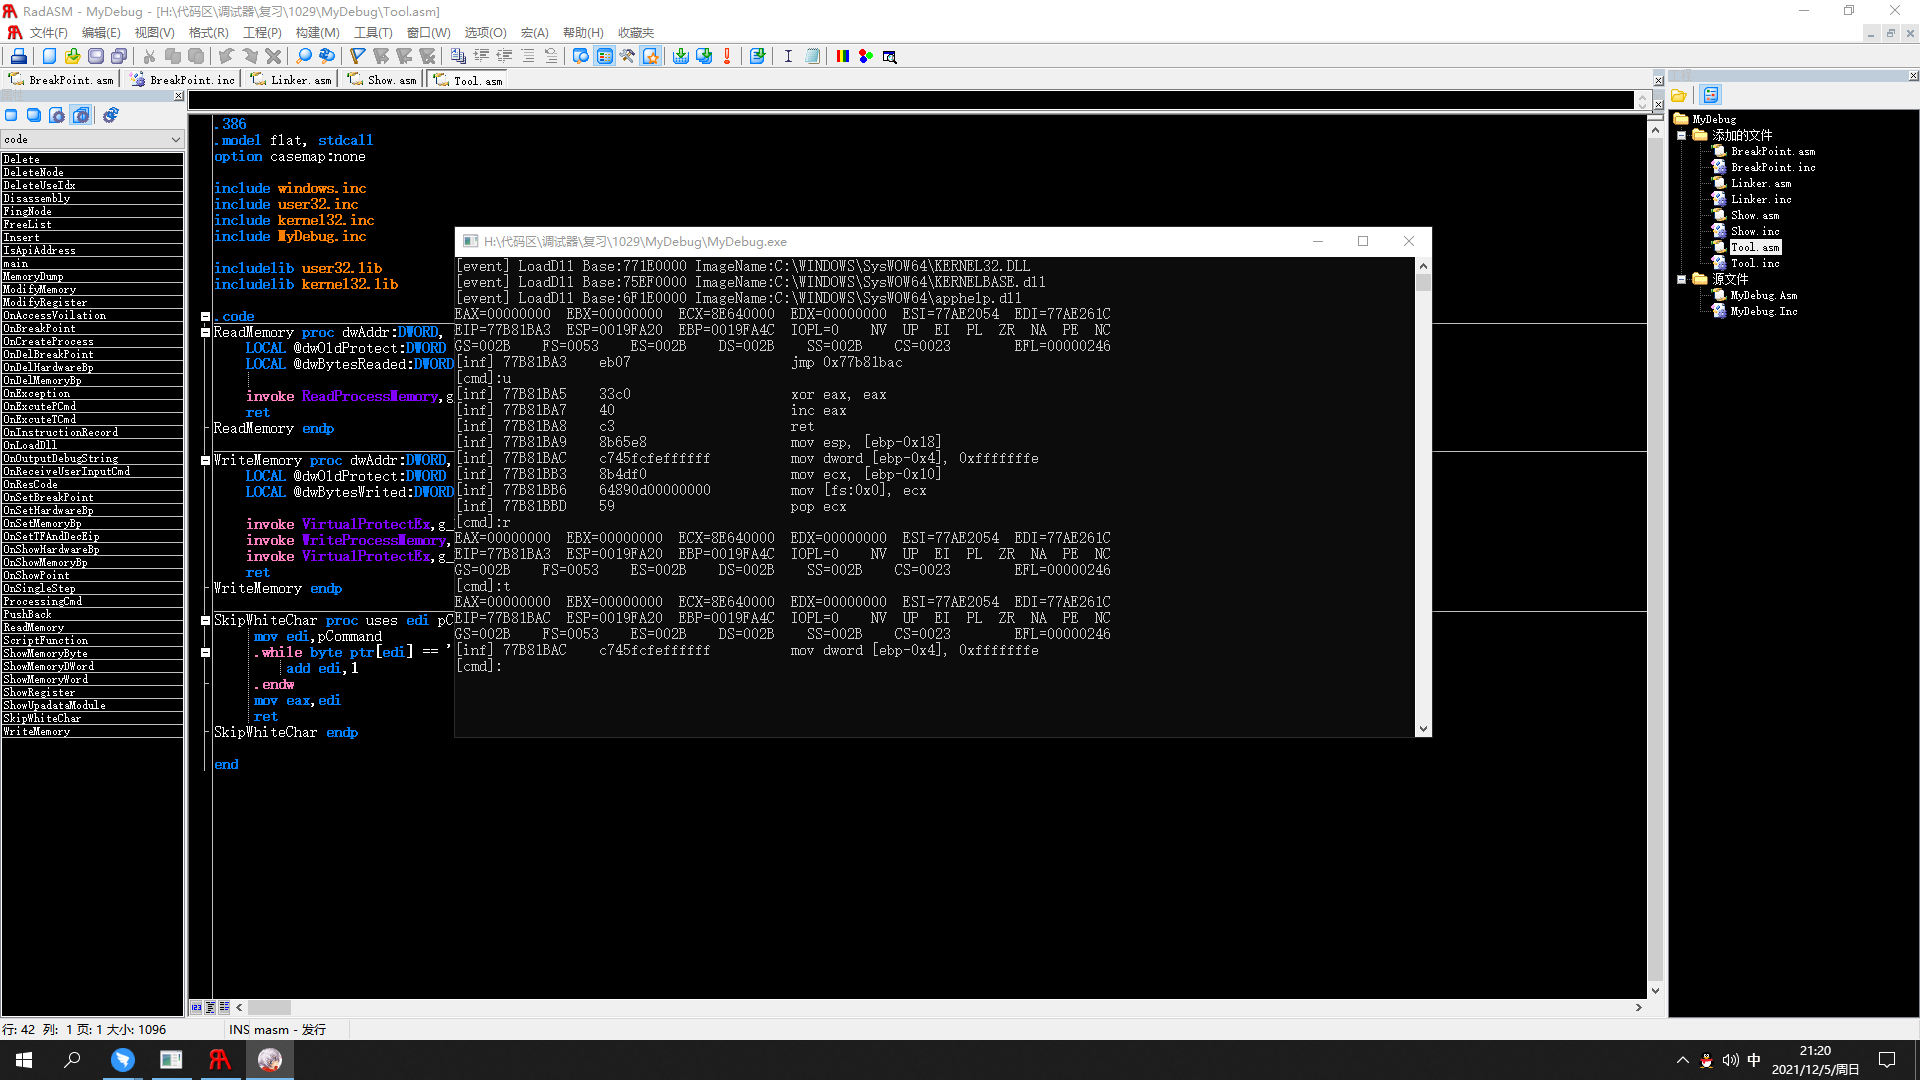Viewport: 1920px width, 1080px height.
Task: Open the 'code' combo box dropdown
Action: pyautogui.click(x=176, y=140)
